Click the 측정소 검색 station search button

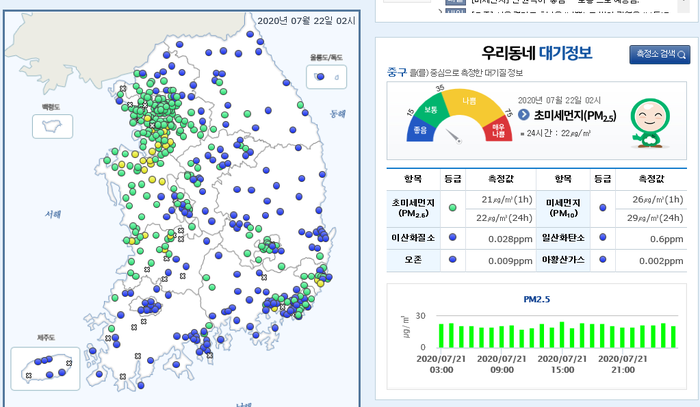[660, 54]
